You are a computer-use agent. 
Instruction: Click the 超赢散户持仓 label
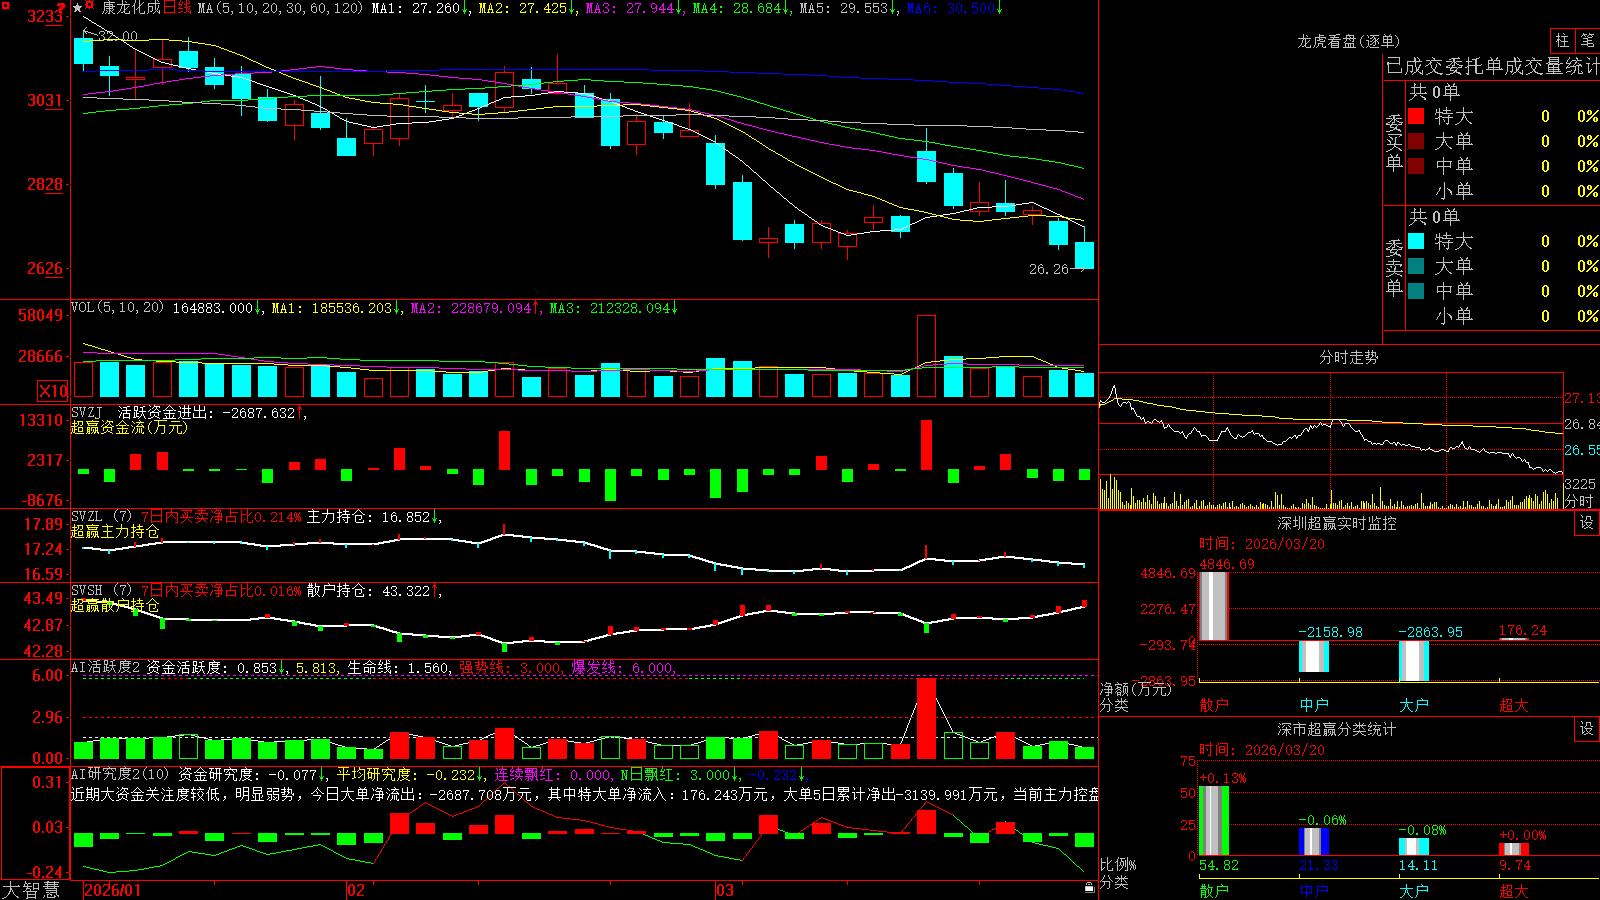pos(115,605)
